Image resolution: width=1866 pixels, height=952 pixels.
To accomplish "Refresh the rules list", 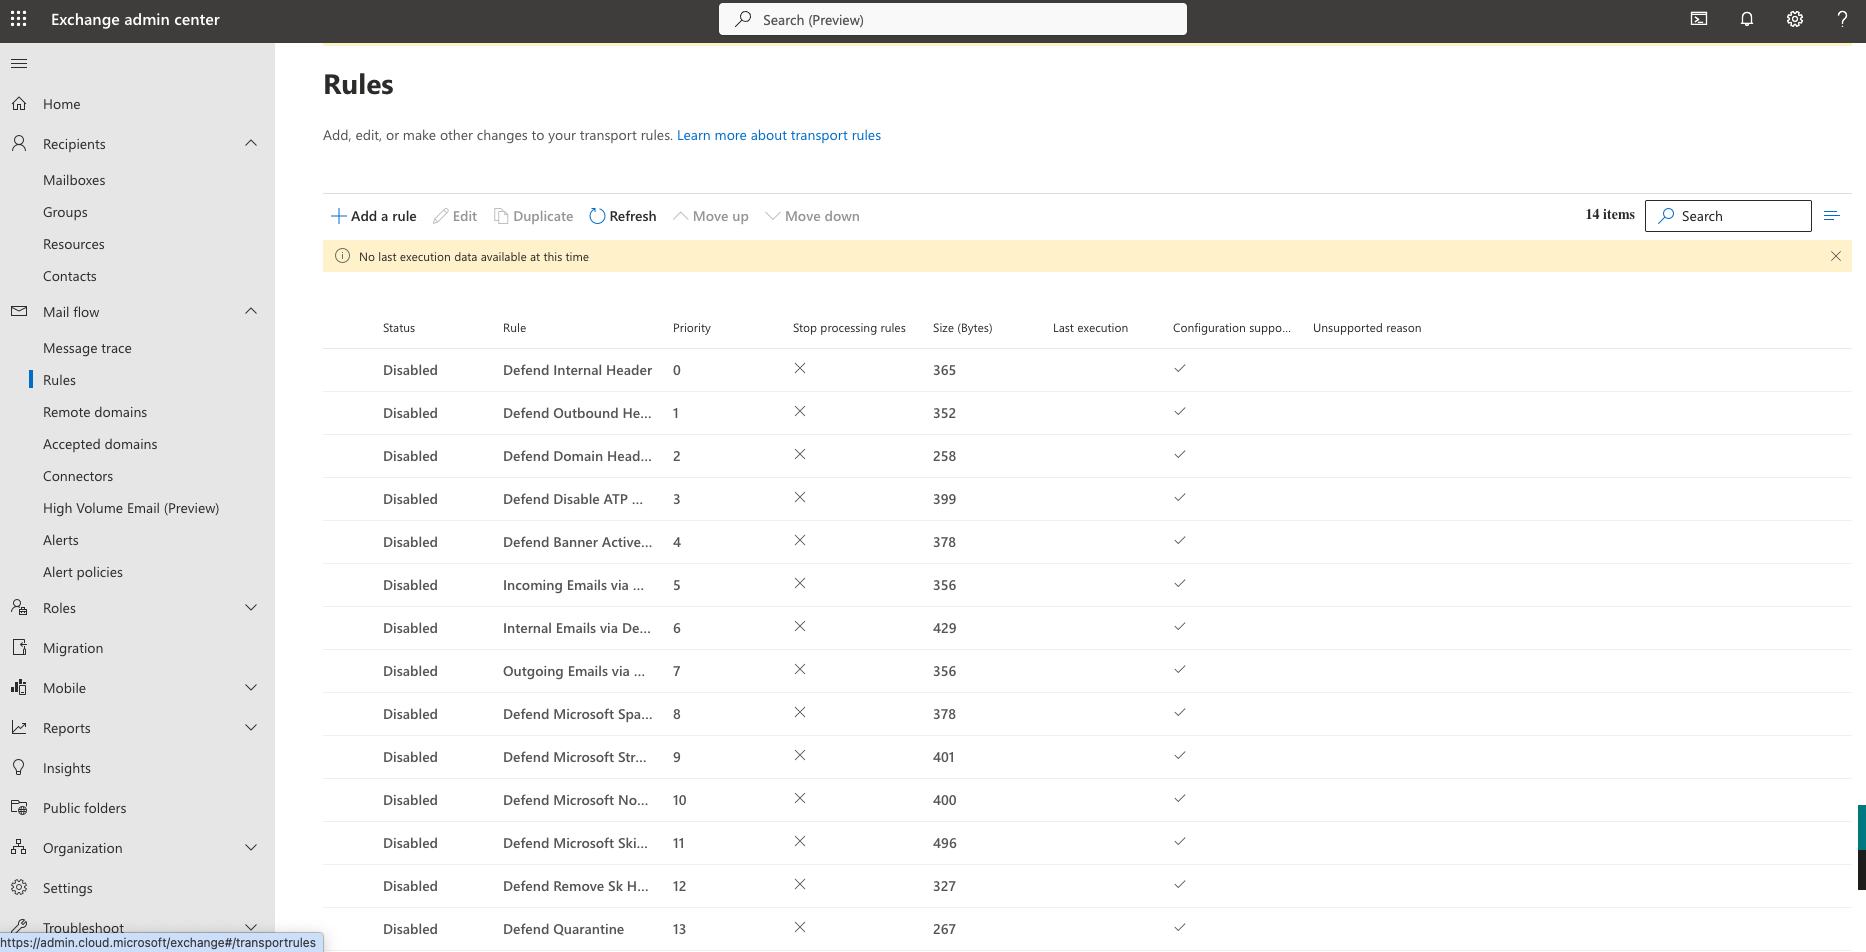I will coord(622,215).
